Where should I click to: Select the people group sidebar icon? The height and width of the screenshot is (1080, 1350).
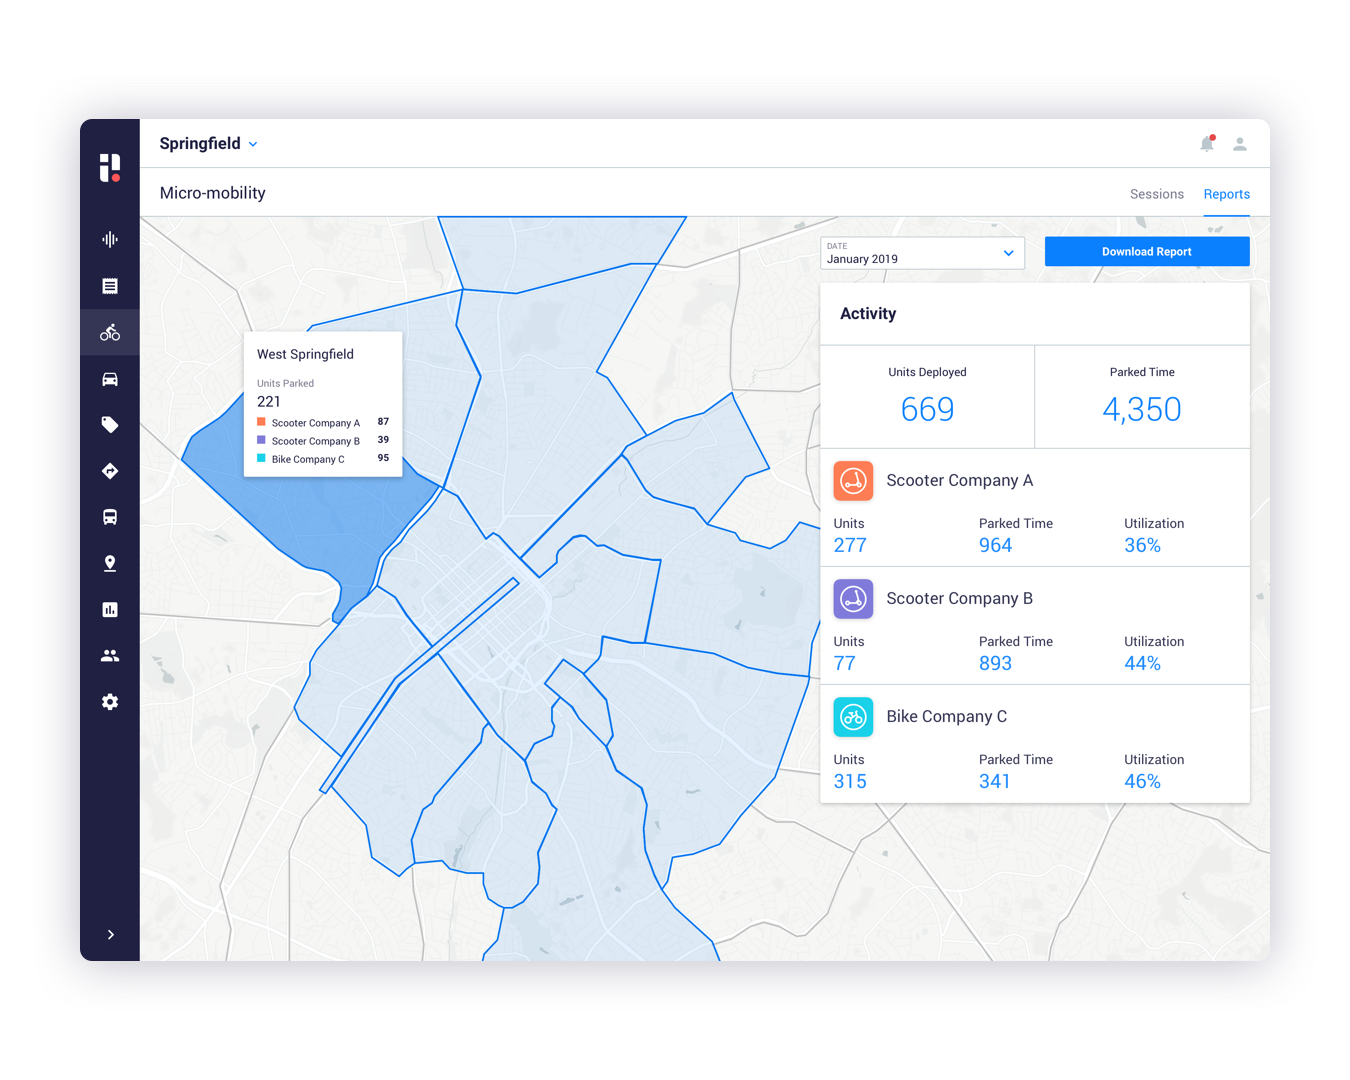110,656
